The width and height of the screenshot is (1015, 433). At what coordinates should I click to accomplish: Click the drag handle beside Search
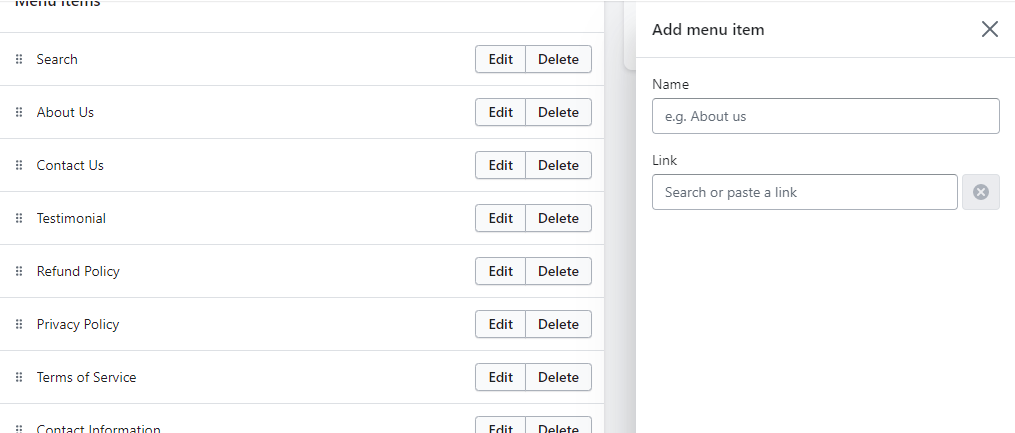[x=19, y=59]
